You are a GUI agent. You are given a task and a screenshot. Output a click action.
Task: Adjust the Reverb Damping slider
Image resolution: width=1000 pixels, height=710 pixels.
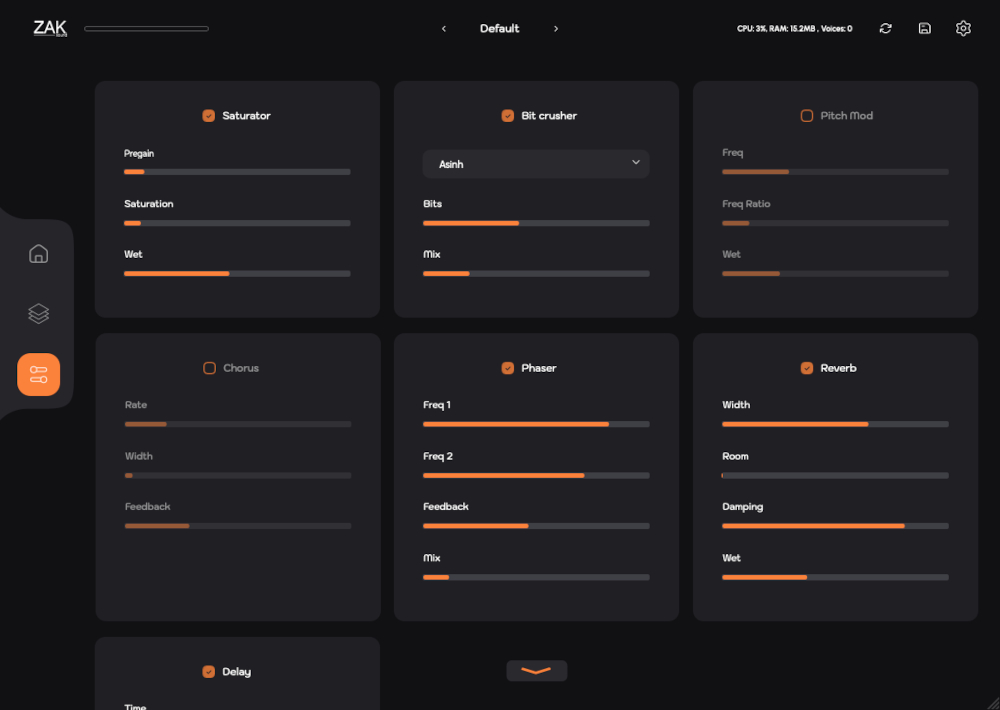(x=835, y=526)
